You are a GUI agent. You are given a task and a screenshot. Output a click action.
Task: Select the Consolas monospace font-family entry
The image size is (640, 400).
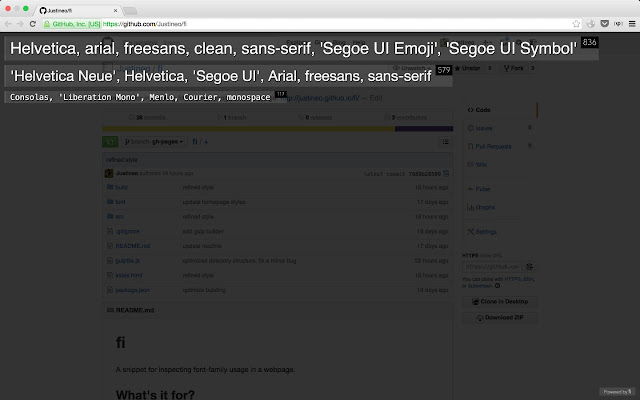(140, 97)
